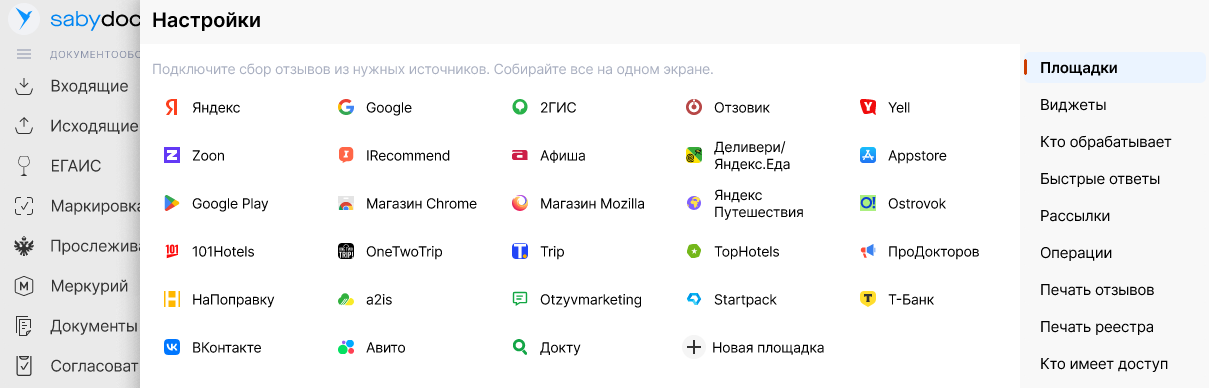Screen dimensions: 1209x388
Task: Open Рассылки in settings menu
Action: (1075, 216)
